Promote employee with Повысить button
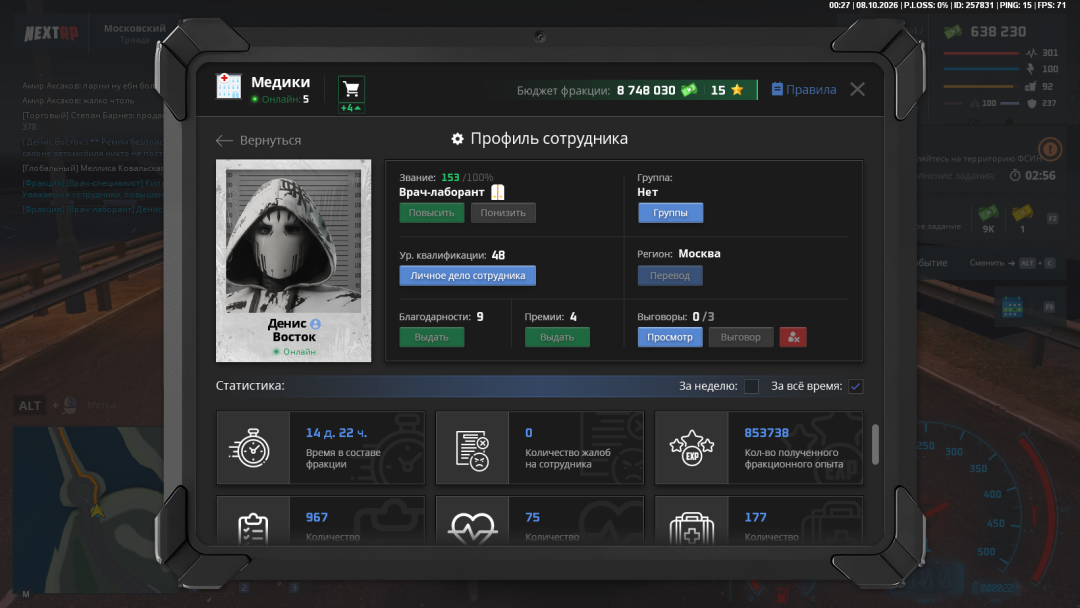1080x608 pixels. click(432, 213)
